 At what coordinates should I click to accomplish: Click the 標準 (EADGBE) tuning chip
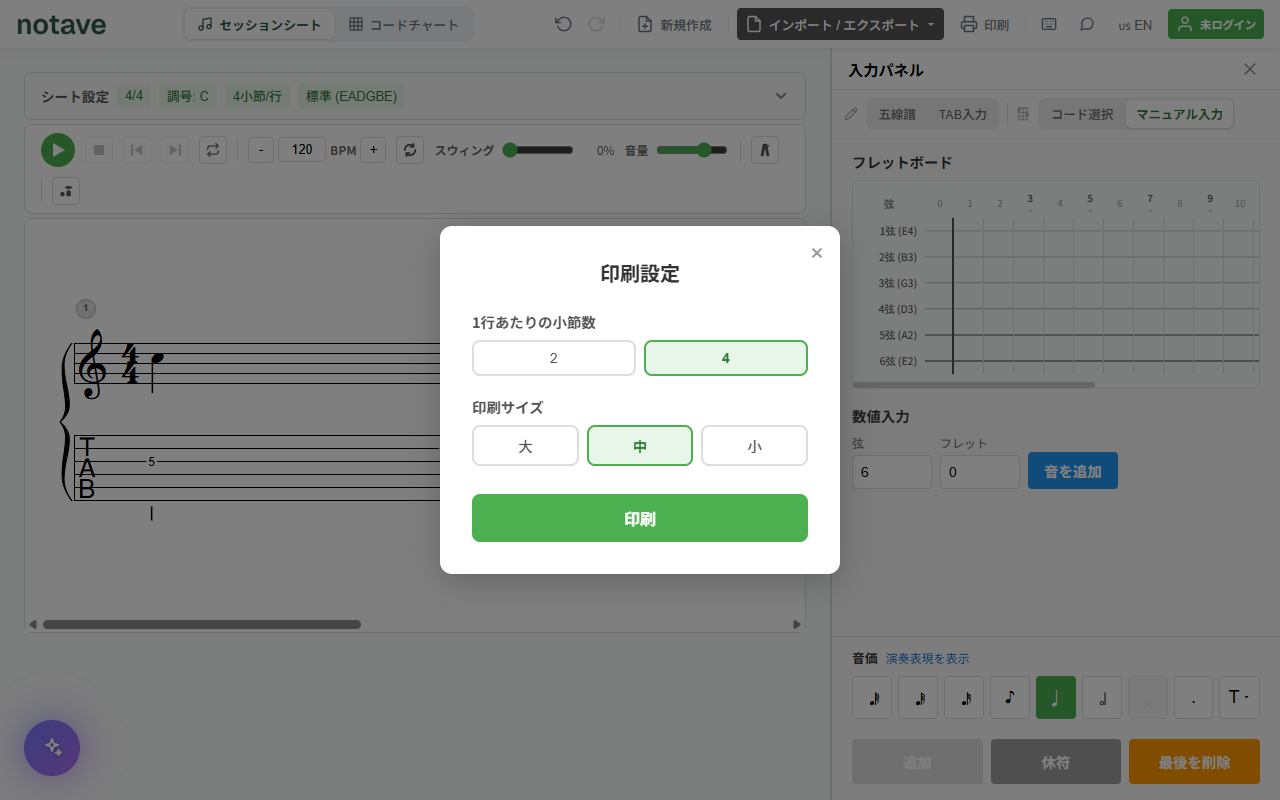[352, 96]
